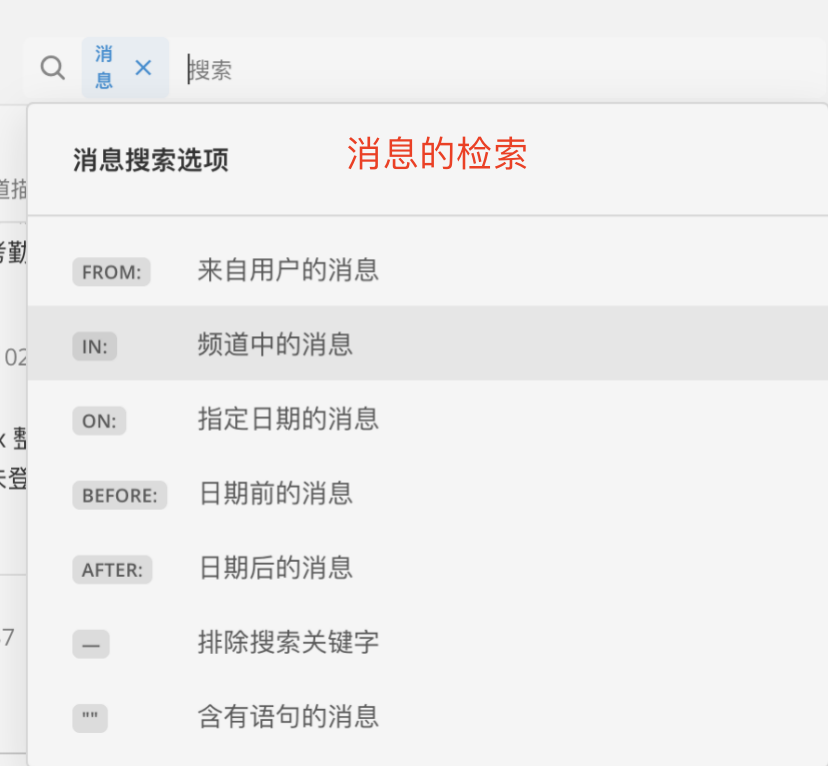The image size is (828, 766).
Task: Select the quotation marks phrase badge
Action: [x=90, y=718]
